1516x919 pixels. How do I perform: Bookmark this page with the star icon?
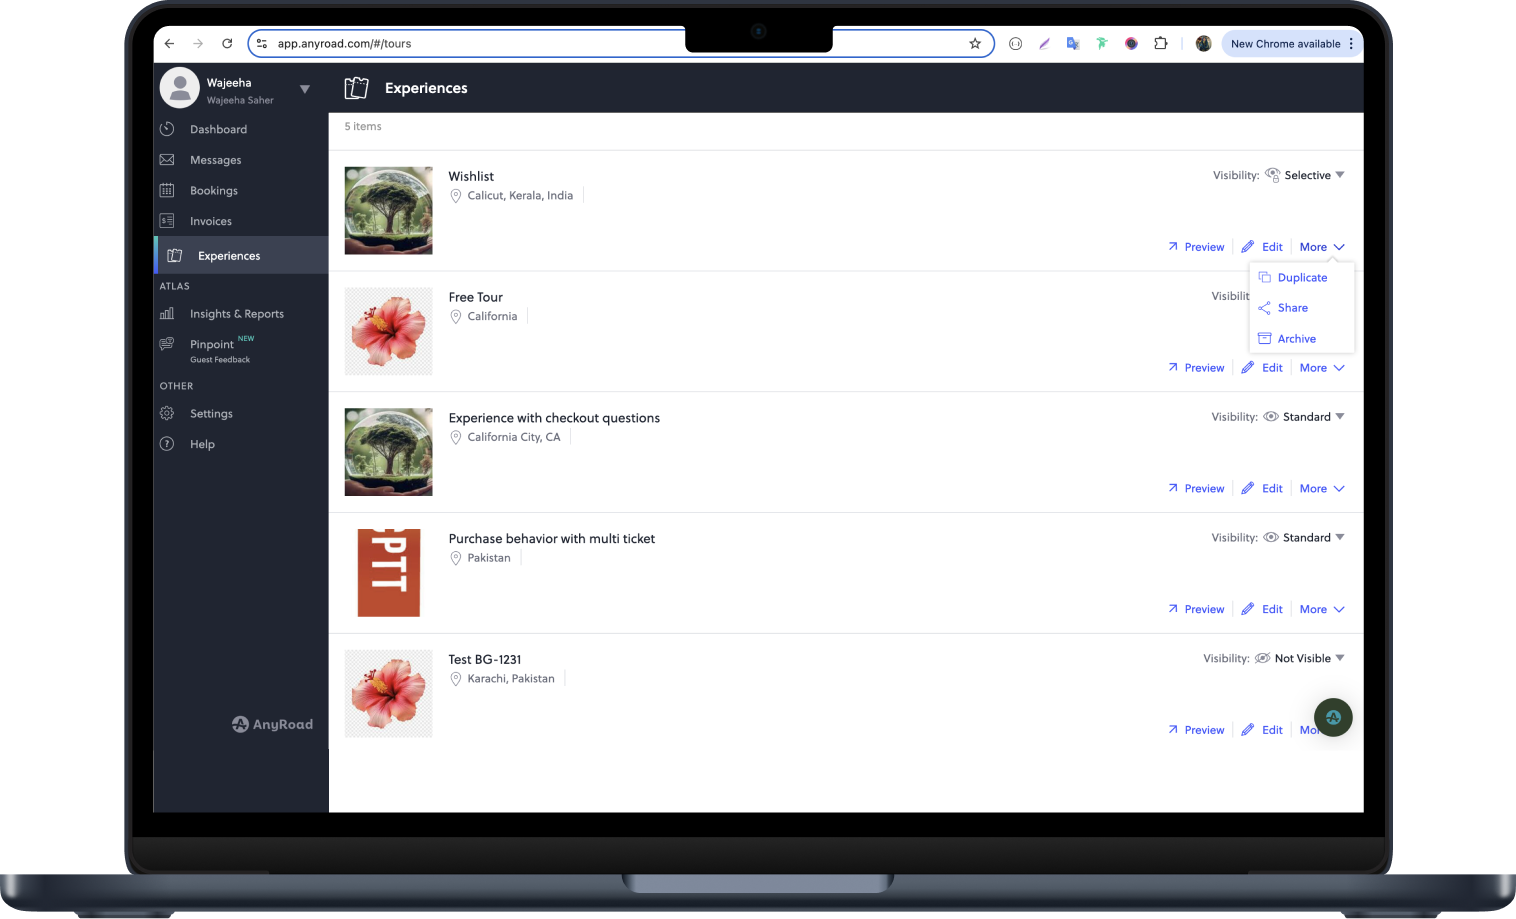[x=975, y=43]
